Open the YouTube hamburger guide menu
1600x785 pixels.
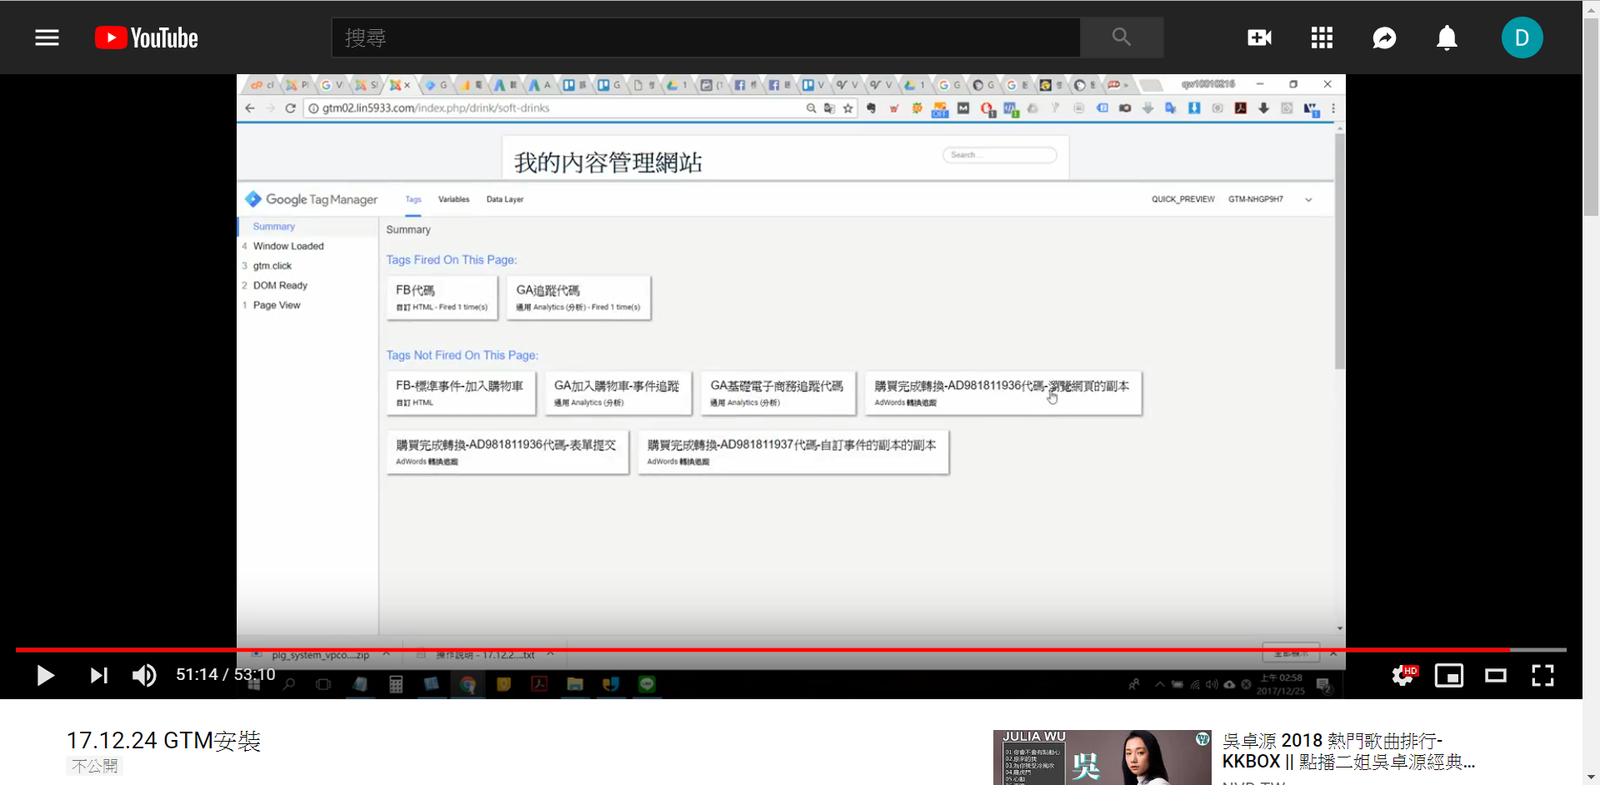[x=47, y=38]
